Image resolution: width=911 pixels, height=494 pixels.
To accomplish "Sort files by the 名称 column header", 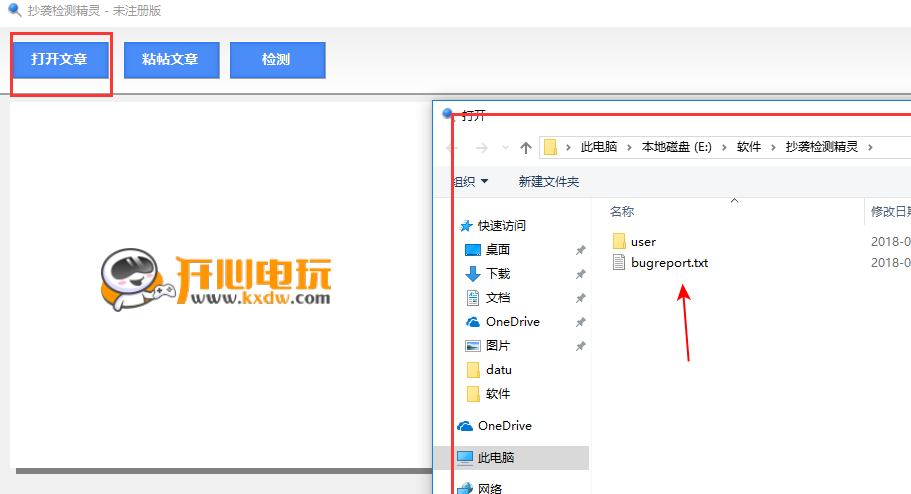I will (622, 212).
